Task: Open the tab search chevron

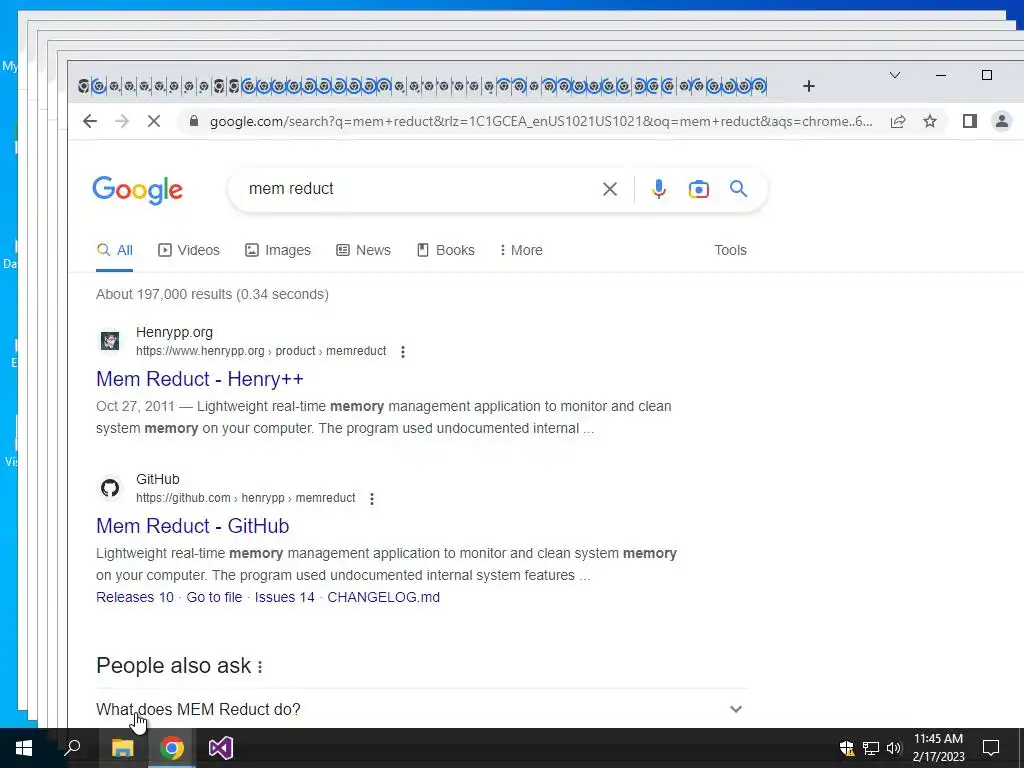Action: (895, 75)
